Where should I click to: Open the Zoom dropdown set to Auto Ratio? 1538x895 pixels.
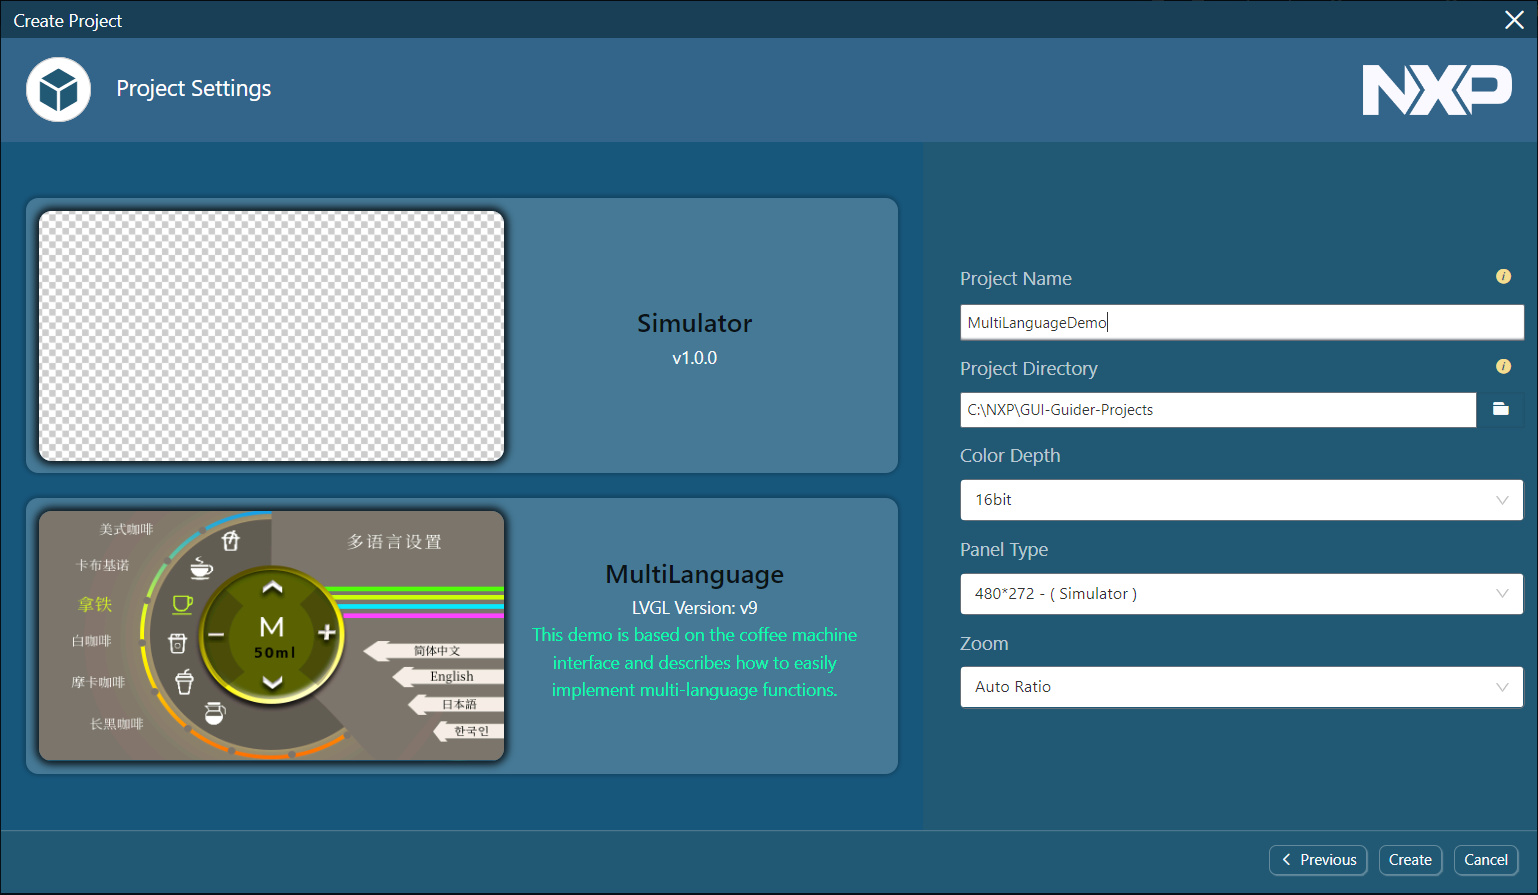click(1240, 687)
